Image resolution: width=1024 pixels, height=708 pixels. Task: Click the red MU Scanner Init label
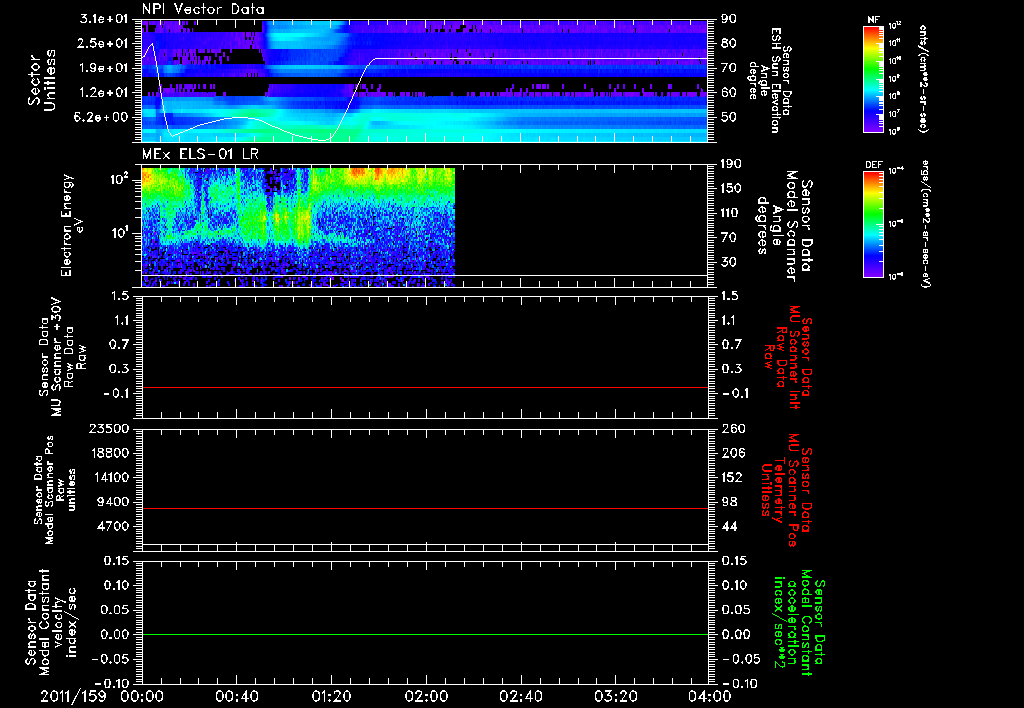(x=788, y=357)
